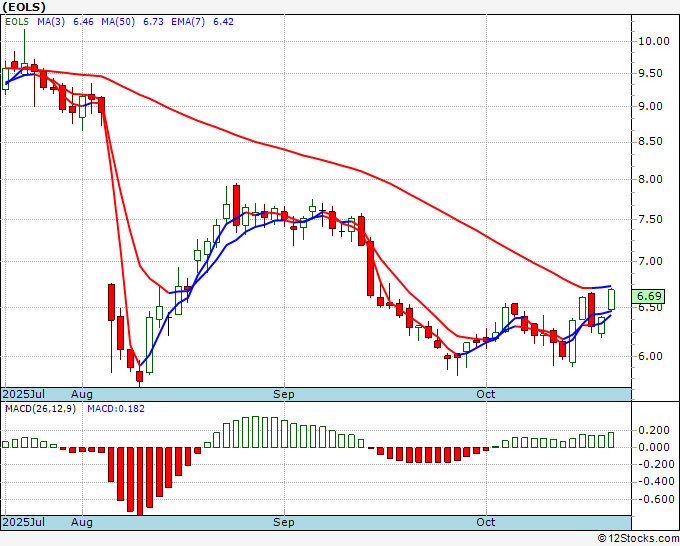
Task: Click the 8.50 price axis label
Action: pos(650,141)
